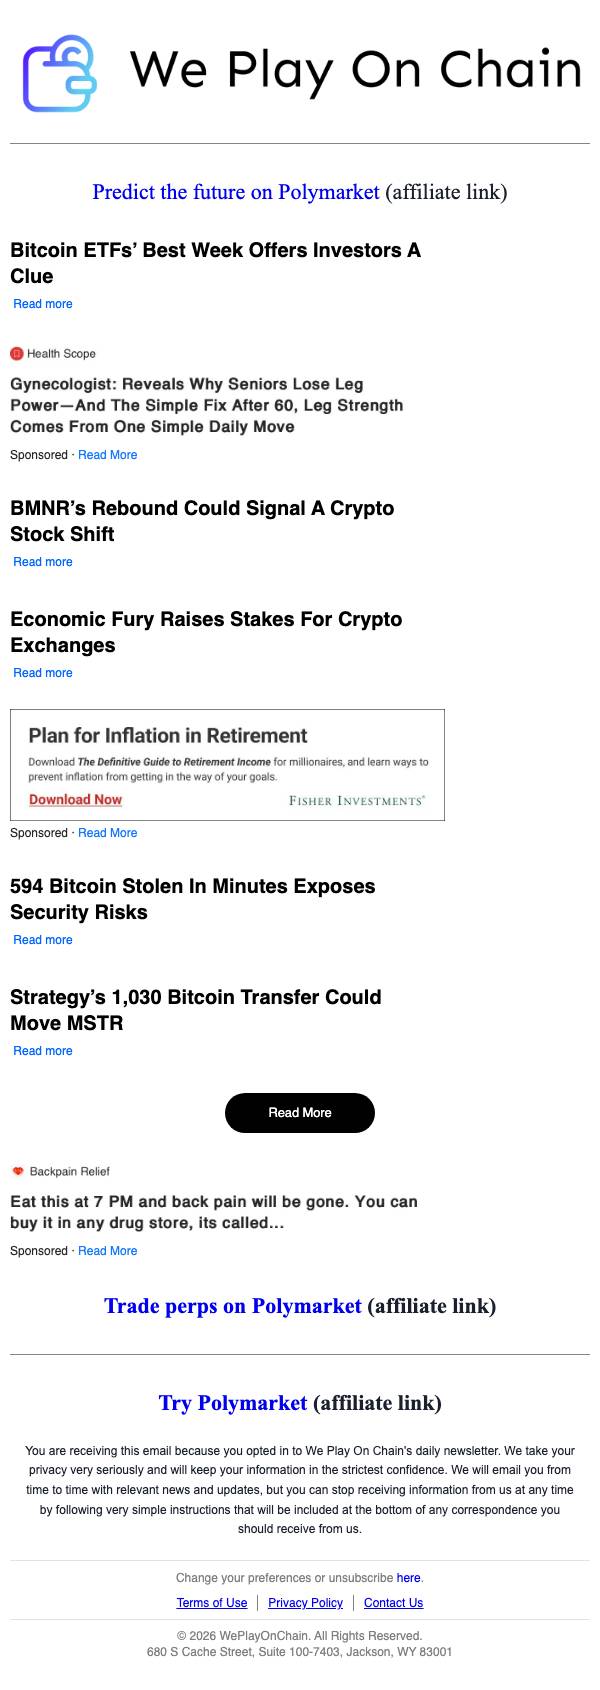Click the black Read More button
The image size is (600, 1690).
(x=300, y=1113)
